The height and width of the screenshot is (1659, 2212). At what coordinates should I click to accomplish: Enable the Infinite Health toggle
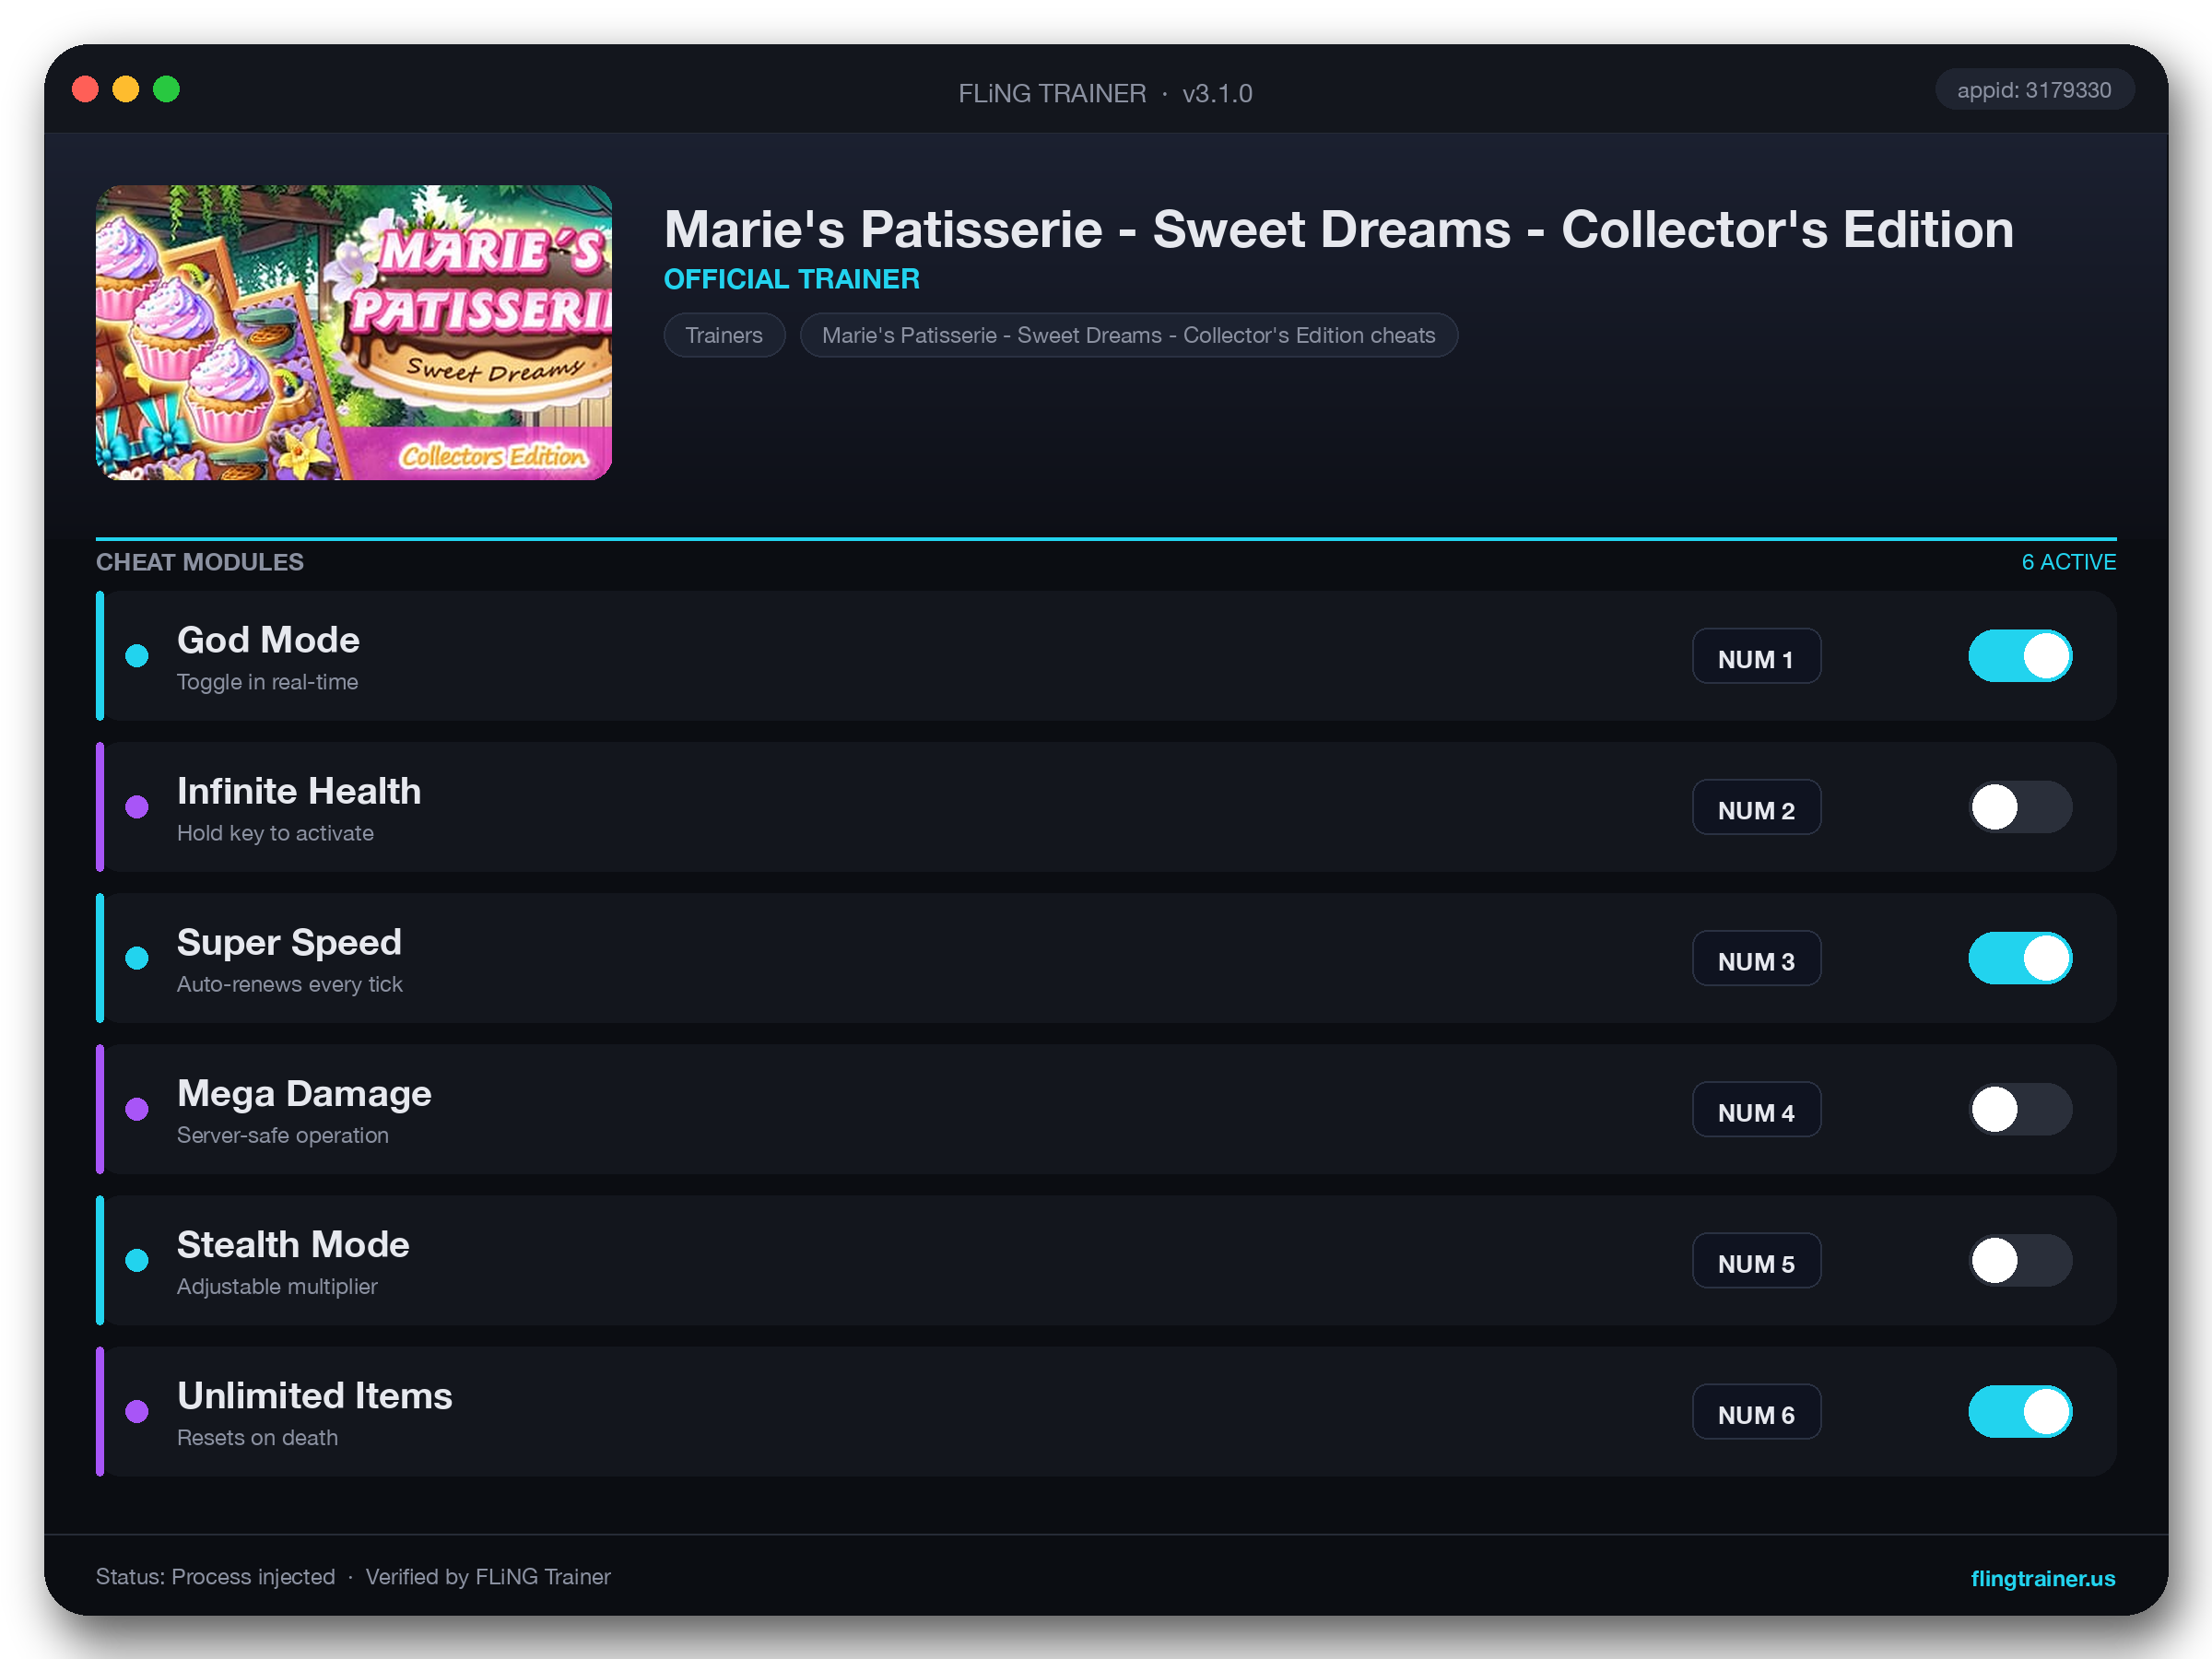(x=2019, y=807)
